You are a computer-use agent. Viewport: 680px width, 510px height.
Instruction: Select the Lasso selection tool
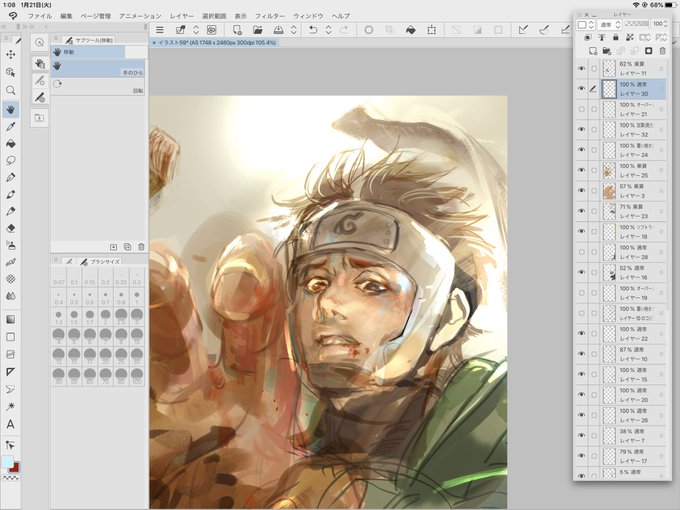(10, 160)
